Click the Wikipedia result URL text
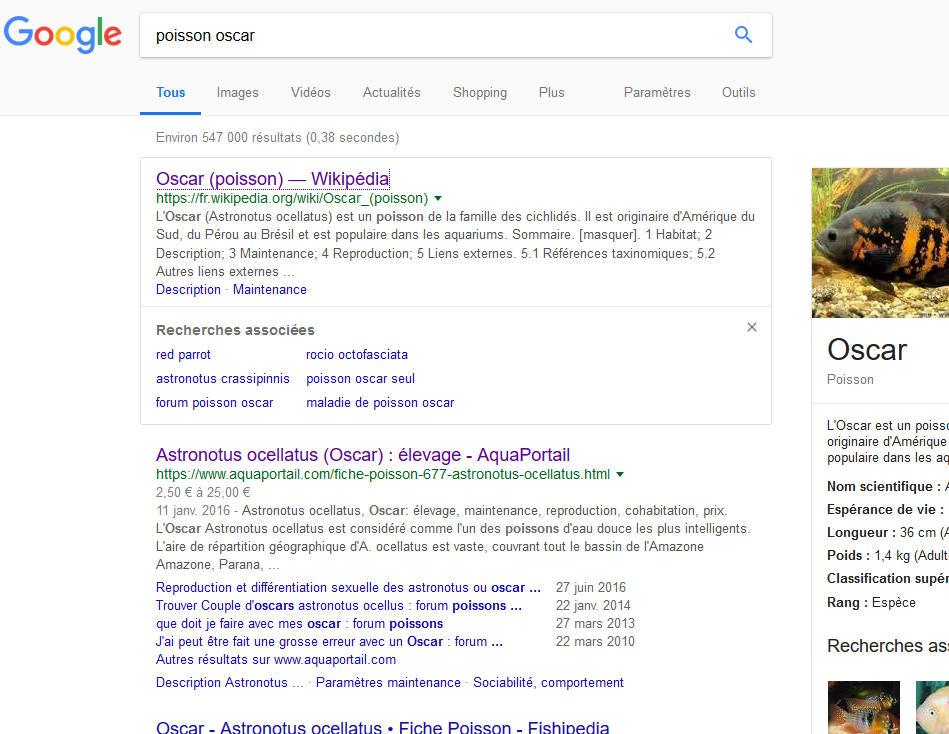949x734 pixels. pyautogui.click(x=292, y=198)
